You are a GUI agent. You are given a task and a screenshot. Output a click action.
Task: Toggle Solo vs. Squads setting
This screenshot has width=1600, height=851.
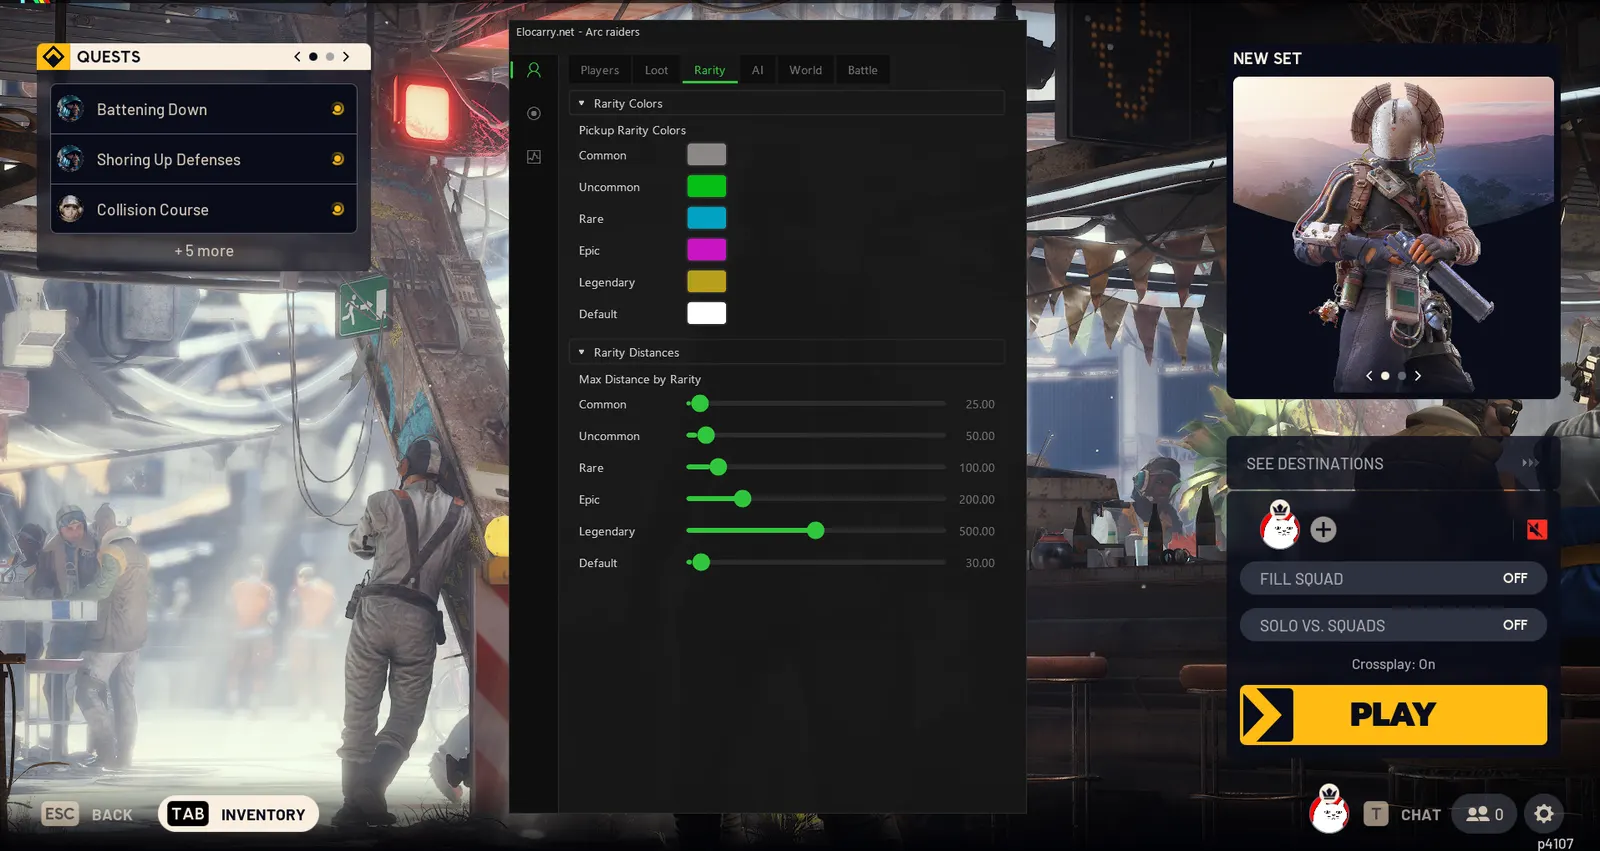(1394, 625)
